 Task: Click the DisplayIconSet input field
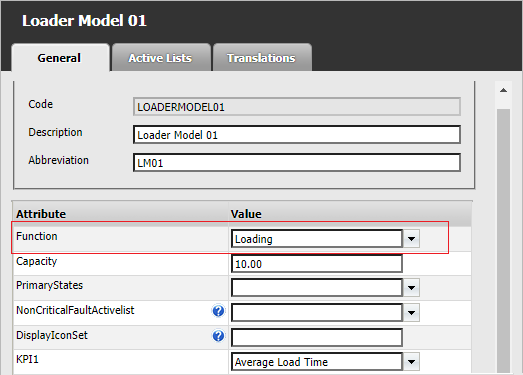[317, 338]
